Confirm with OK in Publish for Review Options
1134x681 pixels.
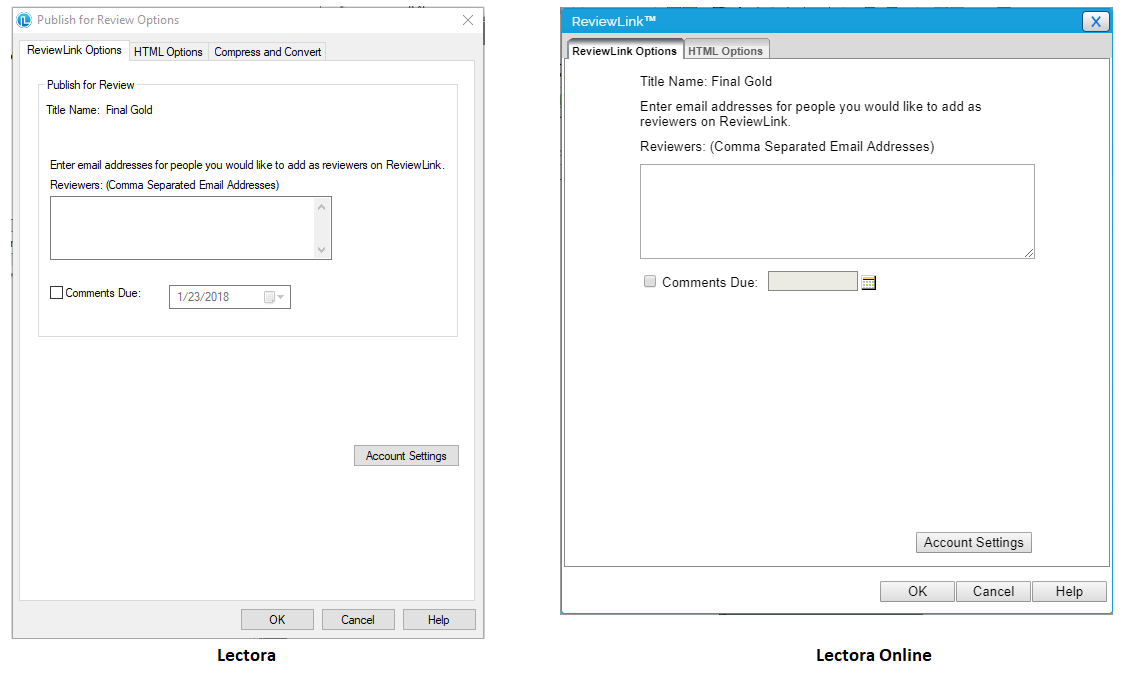click(277, 620)
